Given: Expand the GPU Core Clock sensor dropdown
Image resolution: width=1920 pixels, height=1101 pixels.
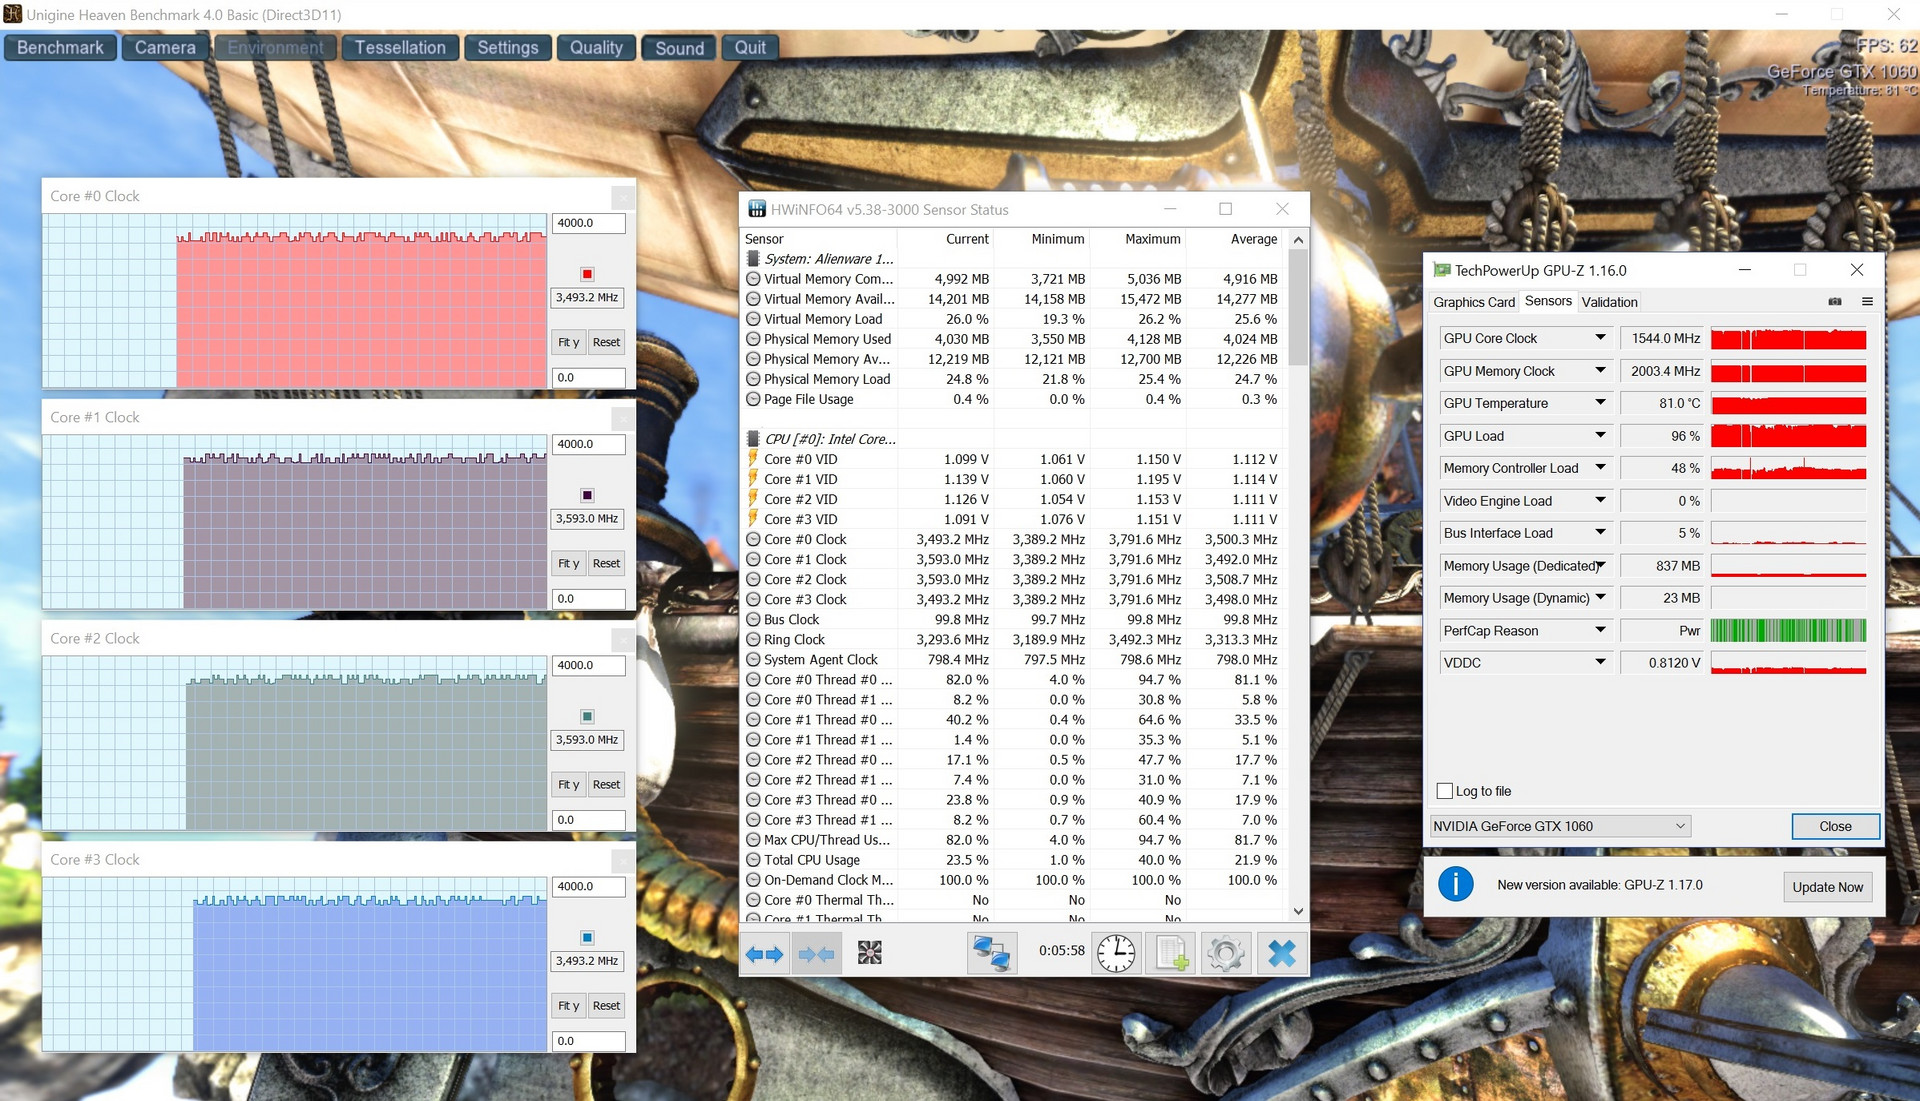Looking at the screenshot, I should (x=1600, y=338).
